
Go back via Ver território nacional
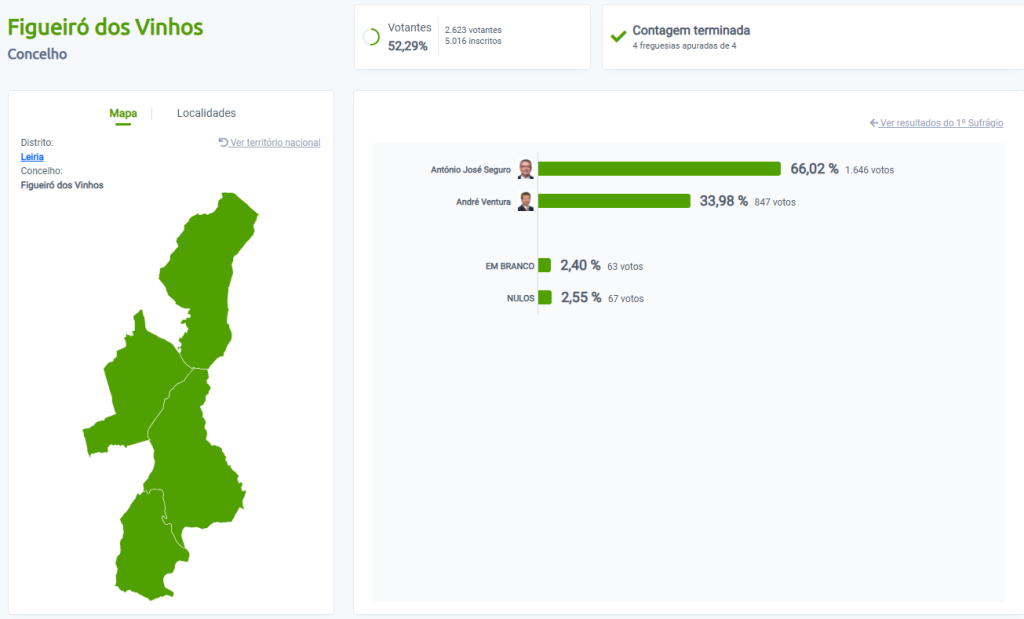pos(275,143)
